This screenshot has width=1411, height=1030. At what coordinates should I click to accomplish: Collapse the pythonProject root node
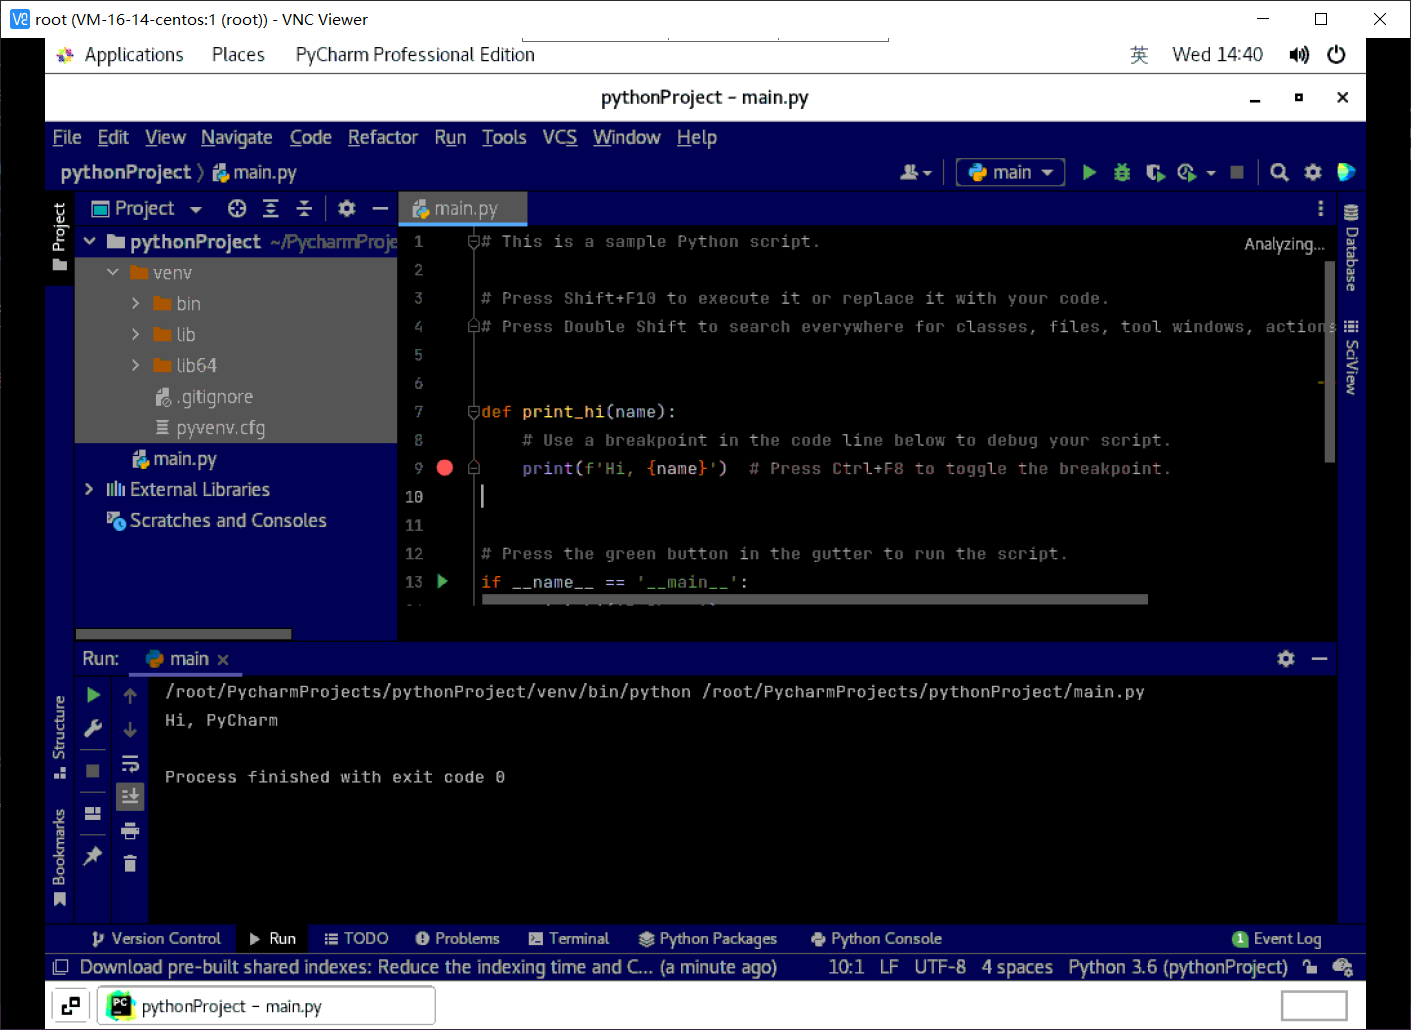click(x=90, y=241)
